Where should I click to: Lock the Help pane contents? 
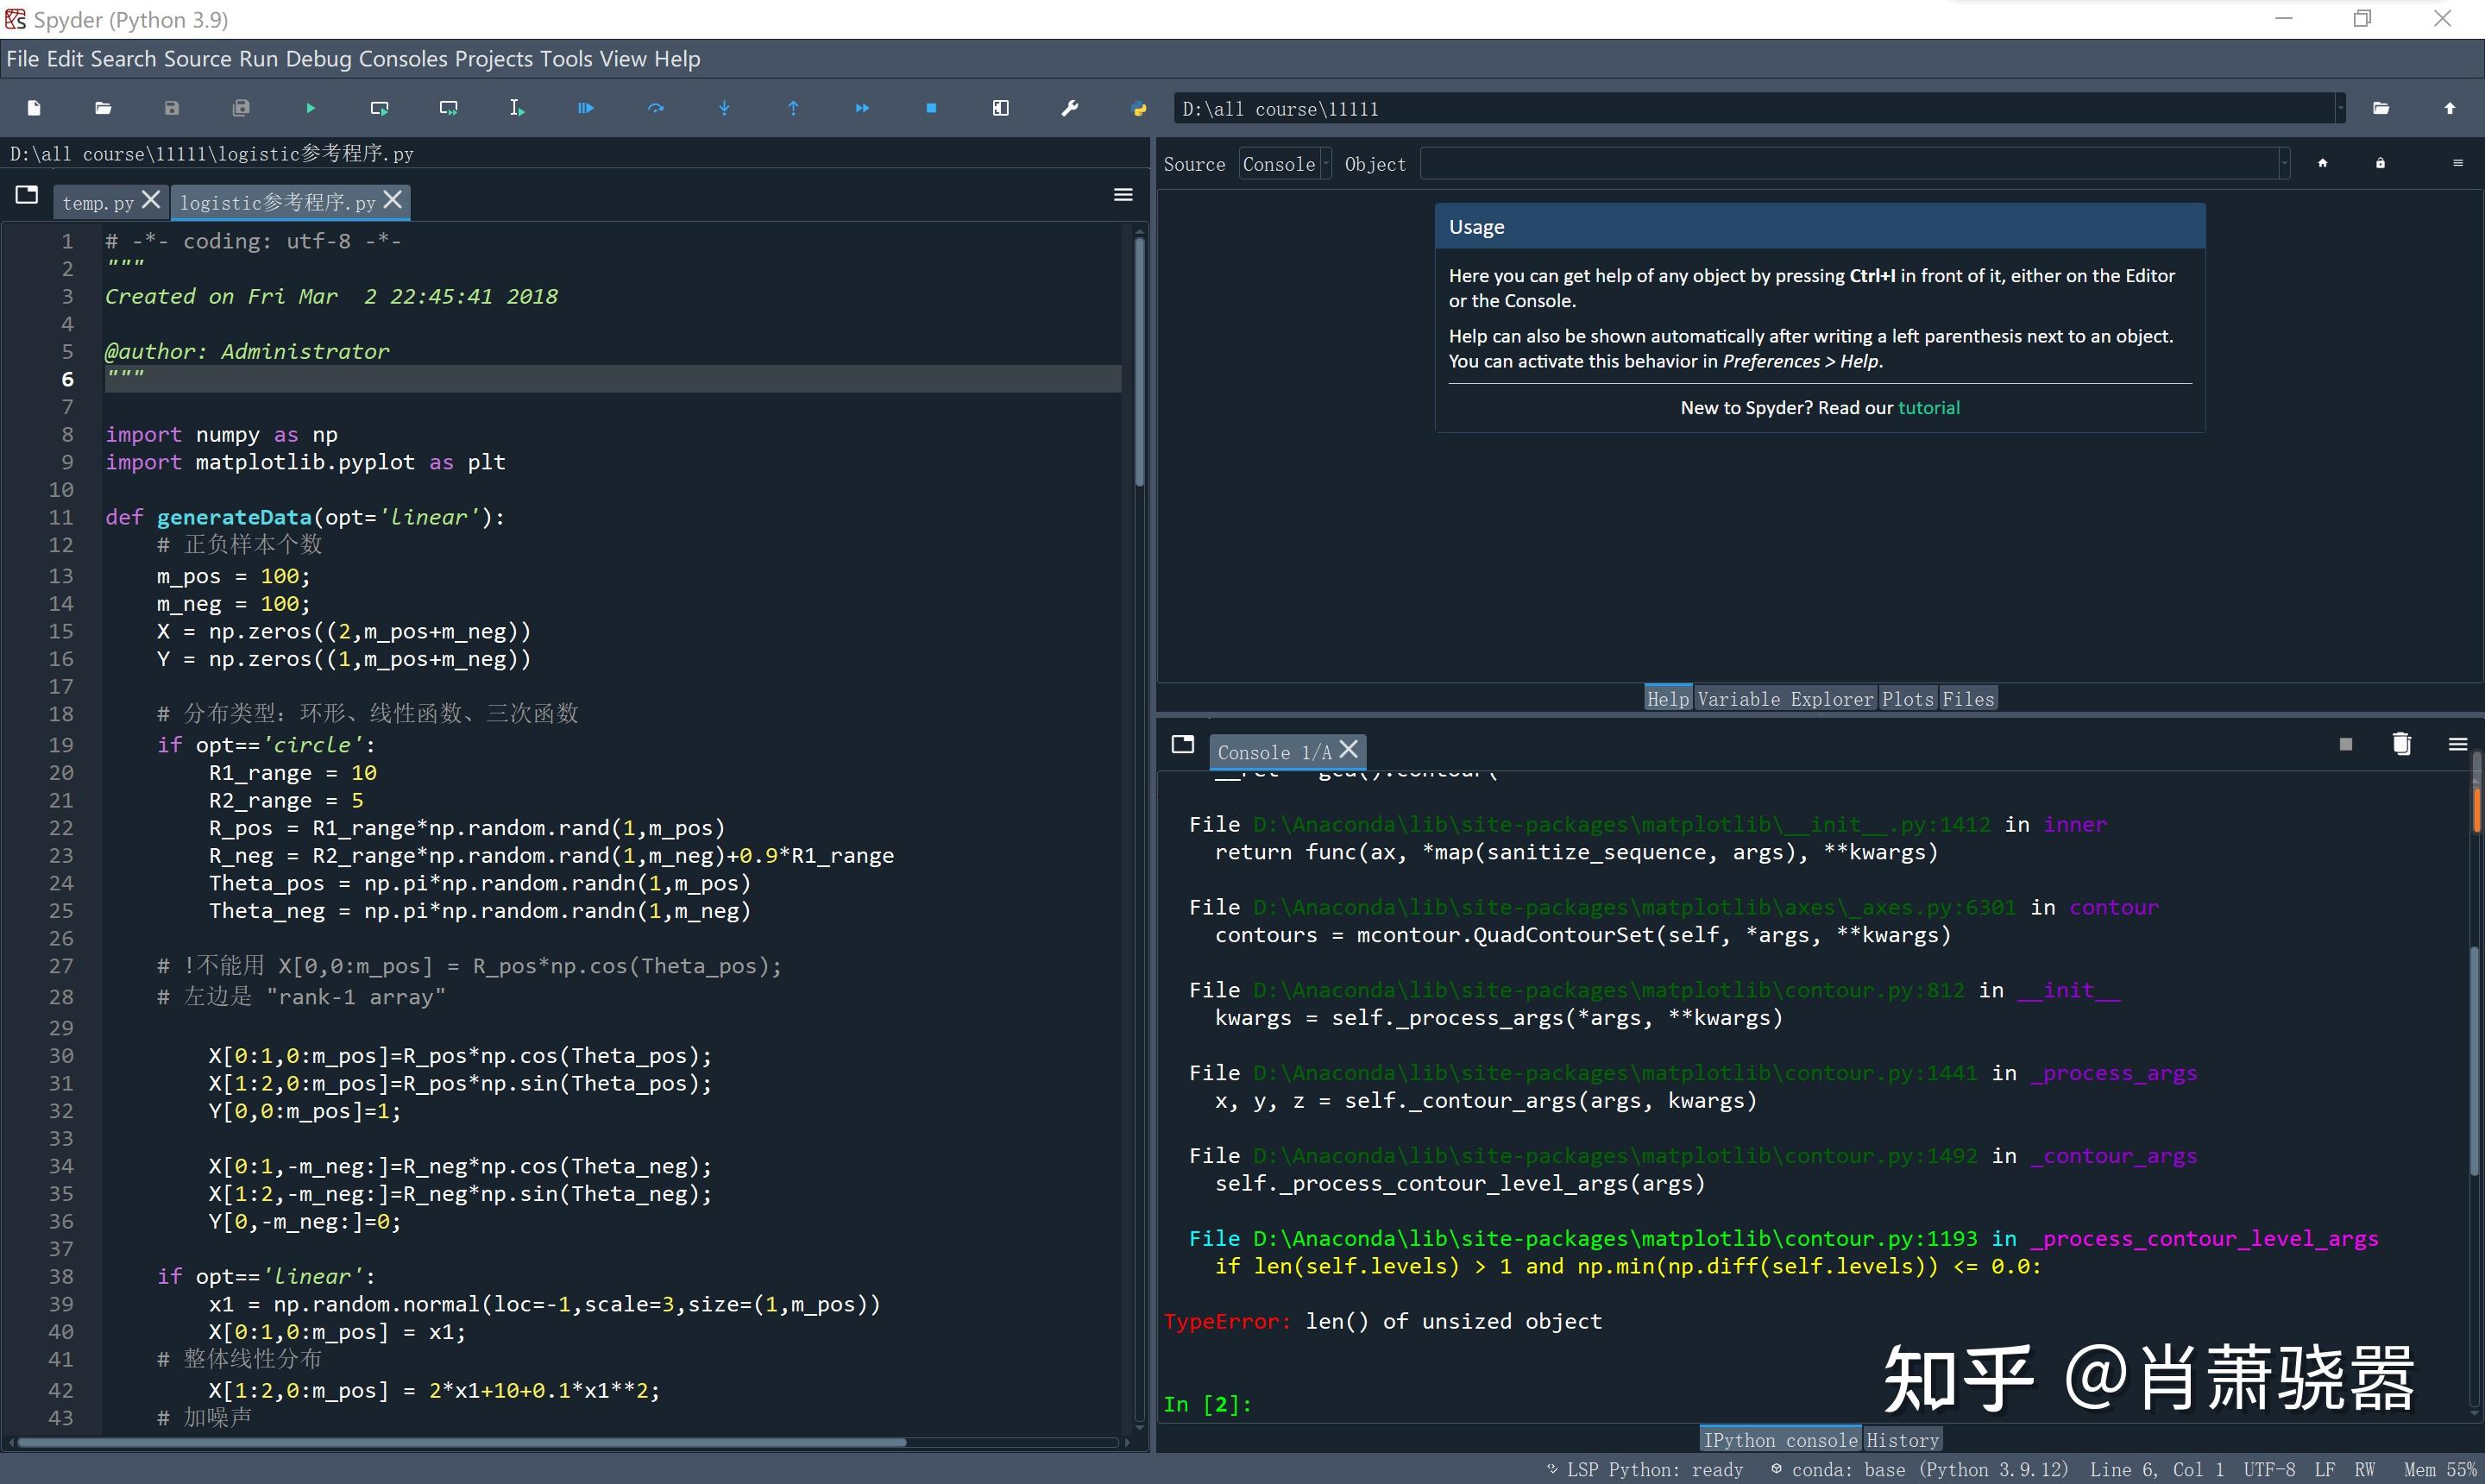coord(2380,163)
